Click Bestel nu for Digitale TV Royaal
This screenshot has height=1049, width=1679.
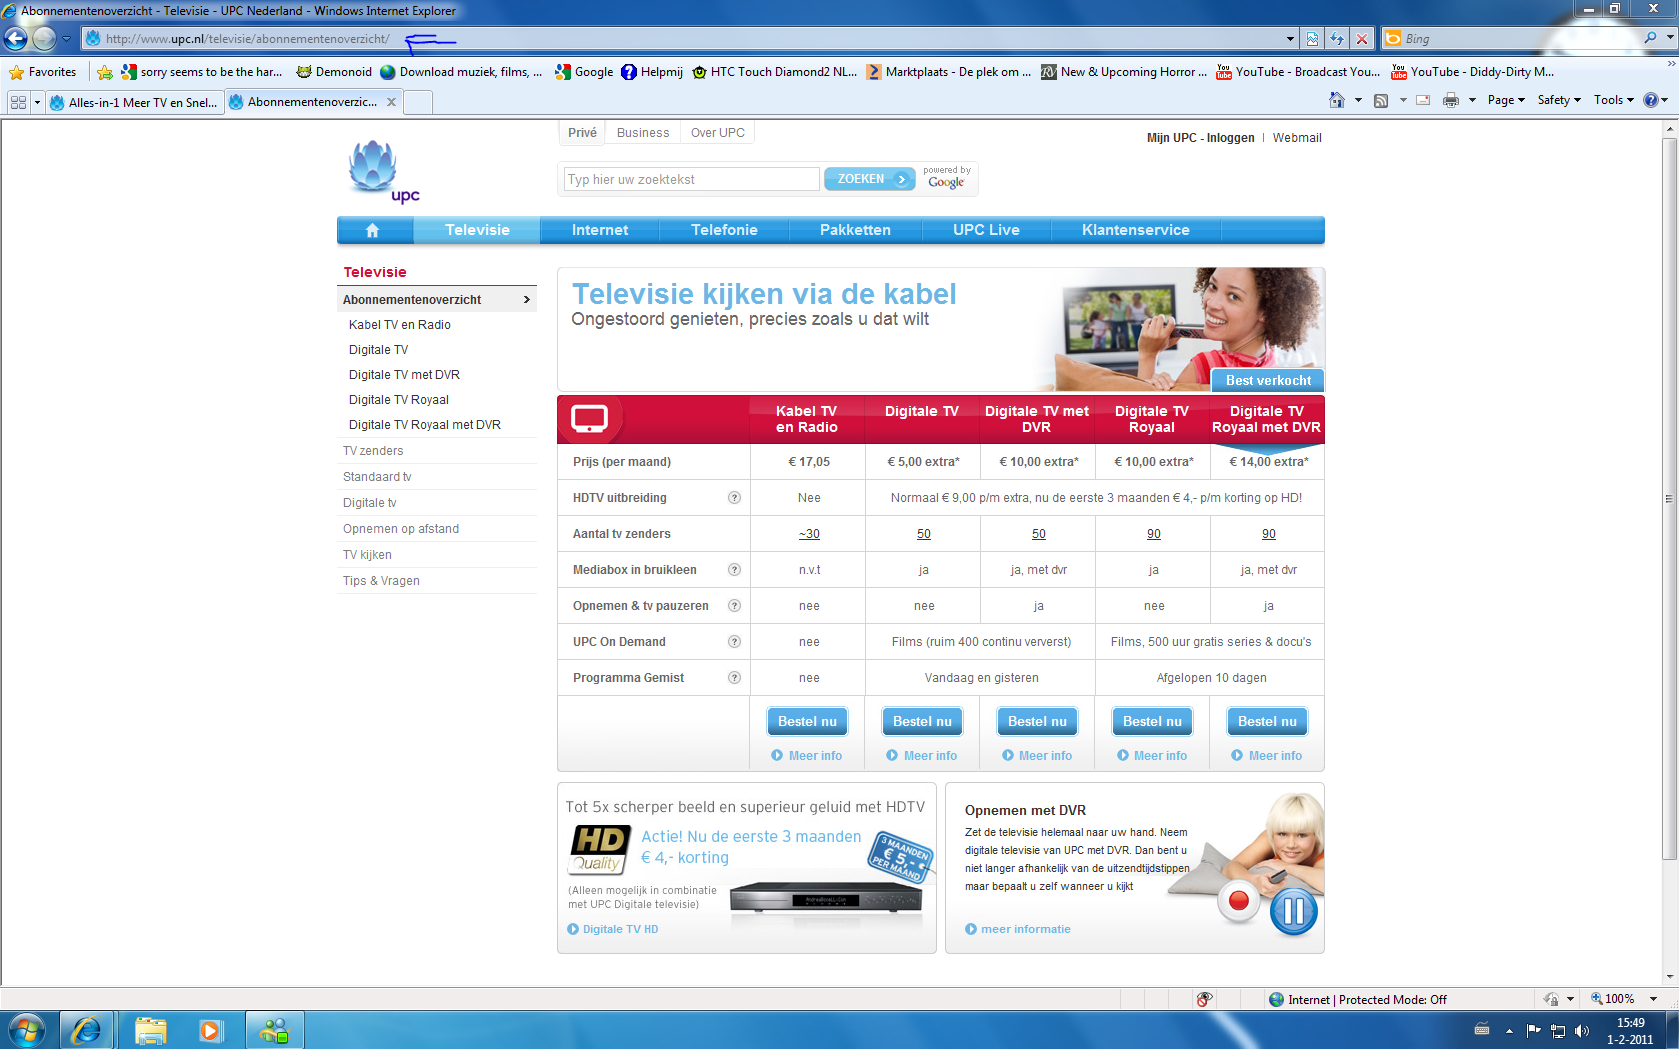1152,722
